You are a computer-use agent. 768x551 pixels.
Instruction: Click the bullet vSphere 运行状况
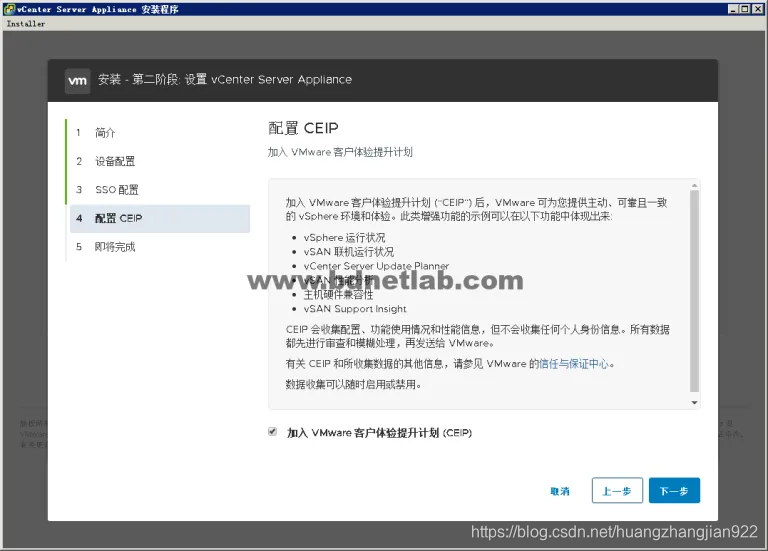[344, 238]
